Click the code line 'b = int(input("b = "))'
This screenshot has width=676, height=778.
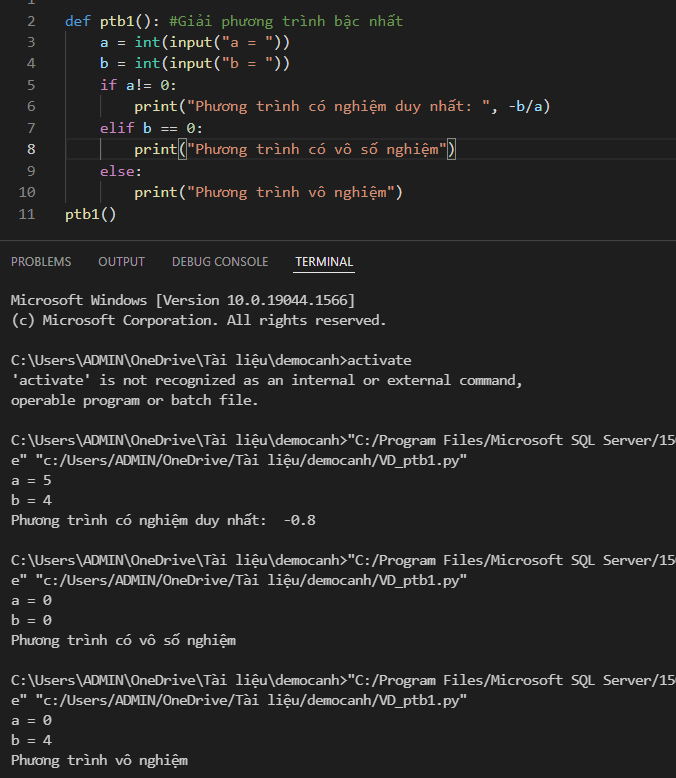point(195,64)
